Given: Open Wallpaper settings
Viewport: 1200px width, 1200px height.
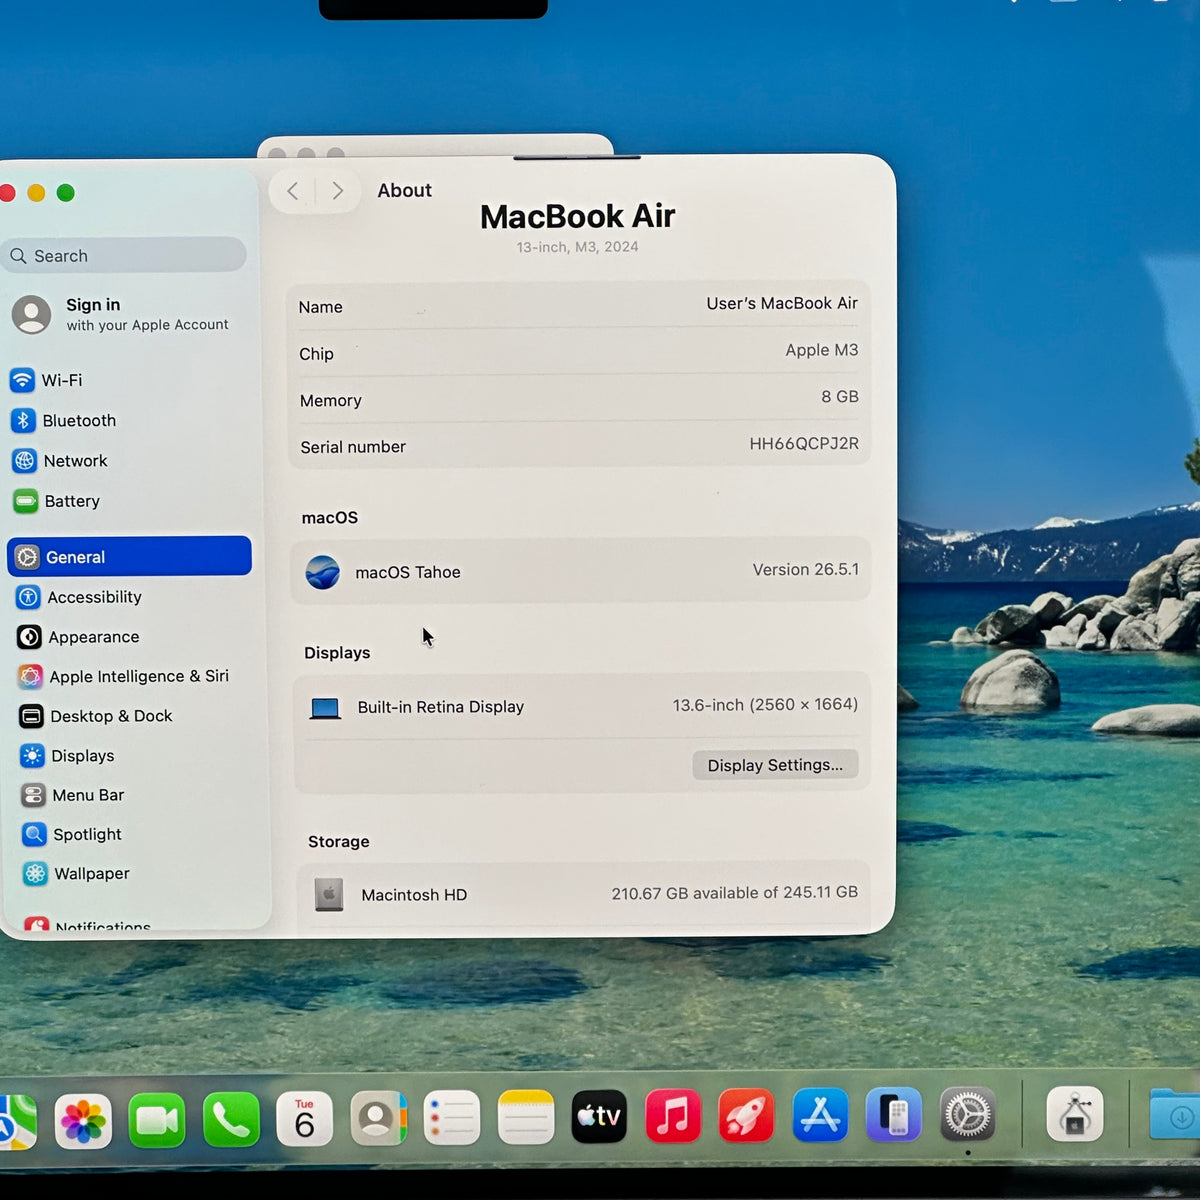Looking at the screenshot, I should pos(77,873).
